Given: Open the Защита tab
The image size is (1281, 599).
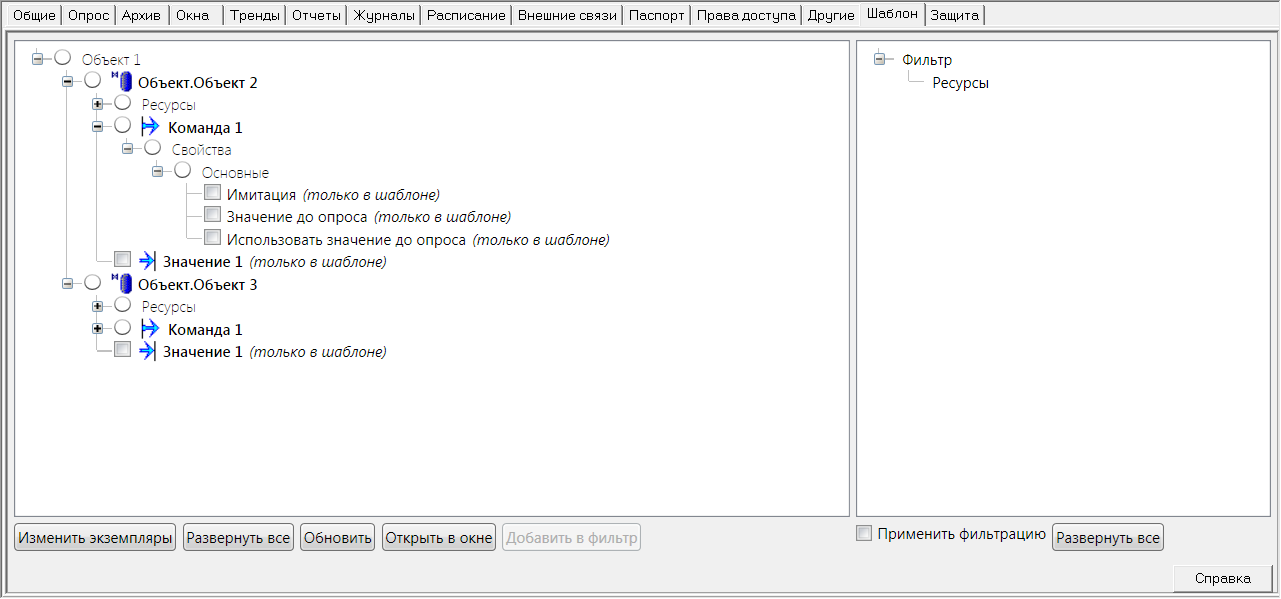Looking at the screenshot, I should (954, 16).
